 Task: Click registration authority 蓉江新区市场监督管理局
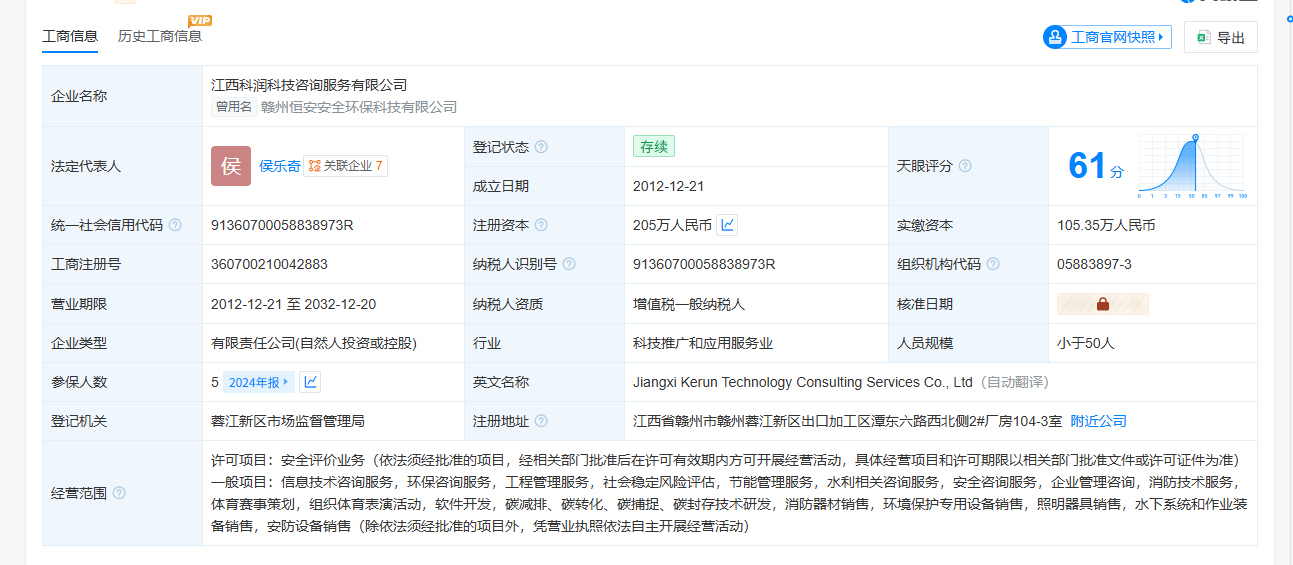(288, 421)
